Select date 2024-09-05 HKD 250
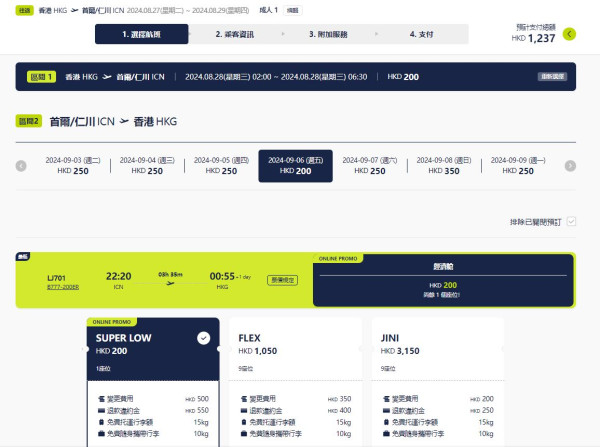This screenshot has width=600, height=447. 221,166
